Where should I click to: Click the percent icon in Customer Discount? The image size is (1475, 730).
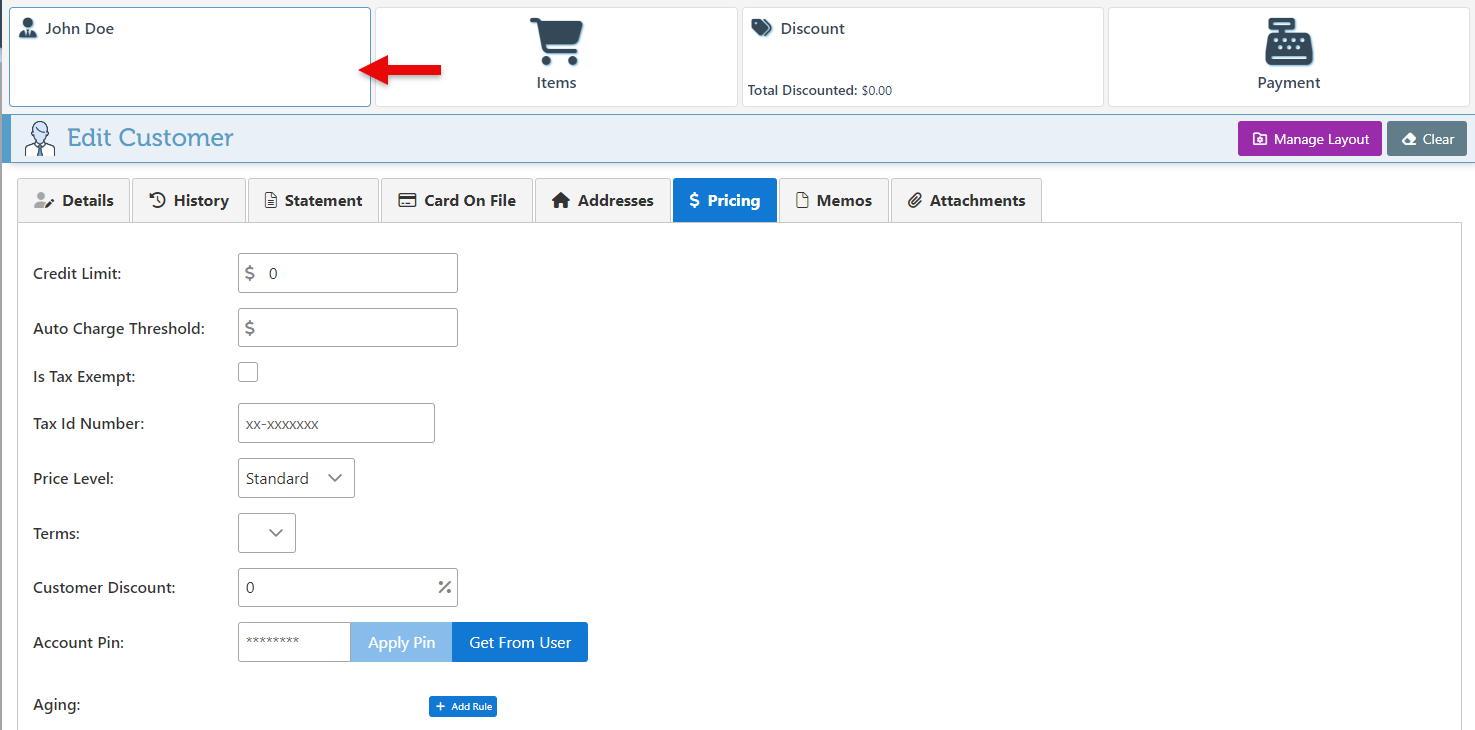point(445,587)
